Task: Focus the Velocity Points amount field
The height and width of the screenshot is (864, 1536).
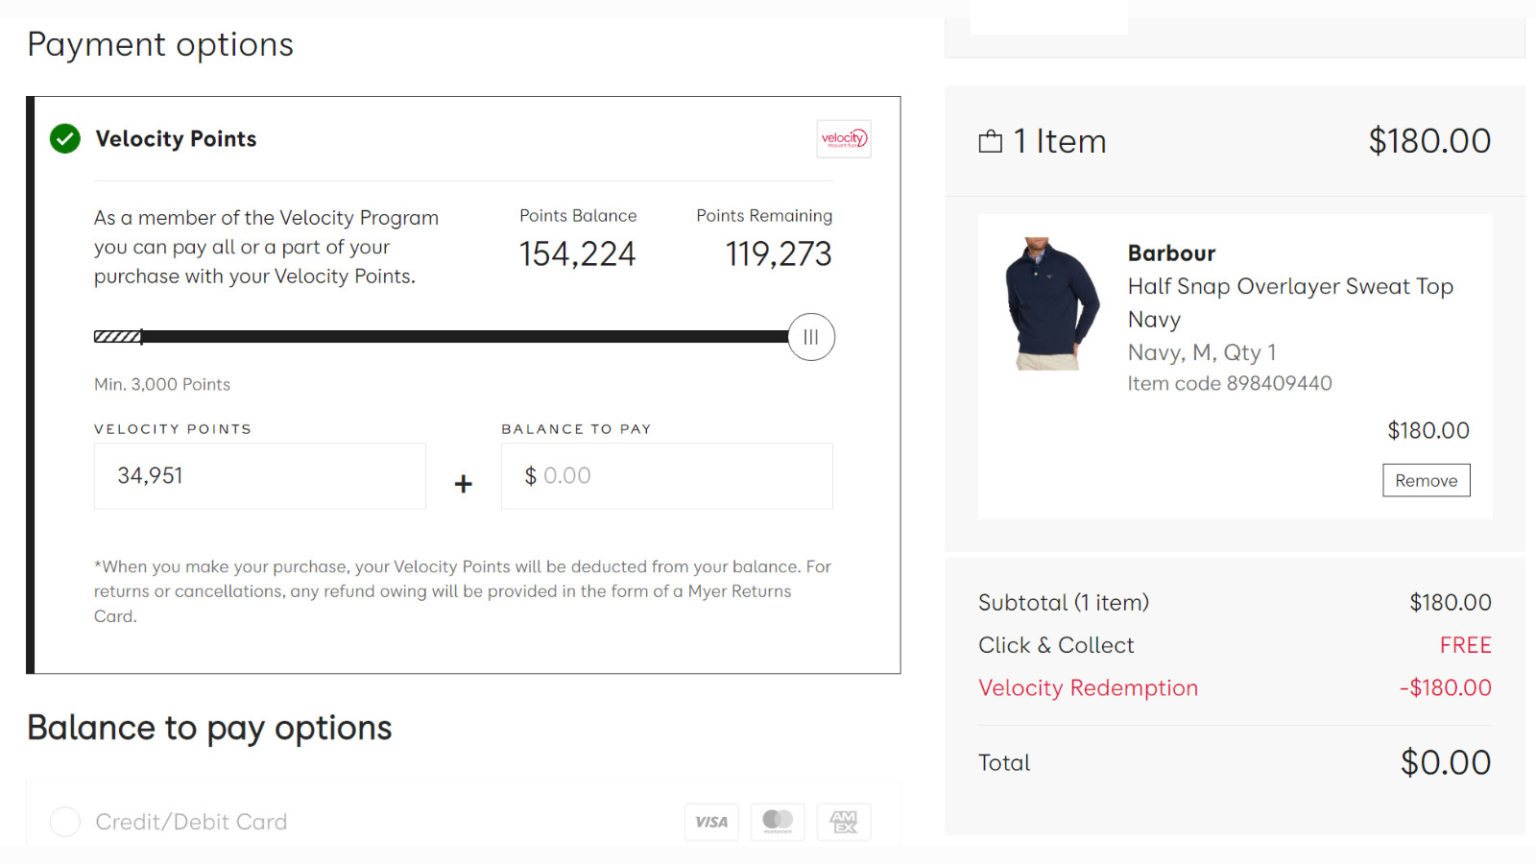Action: point(260,476)
